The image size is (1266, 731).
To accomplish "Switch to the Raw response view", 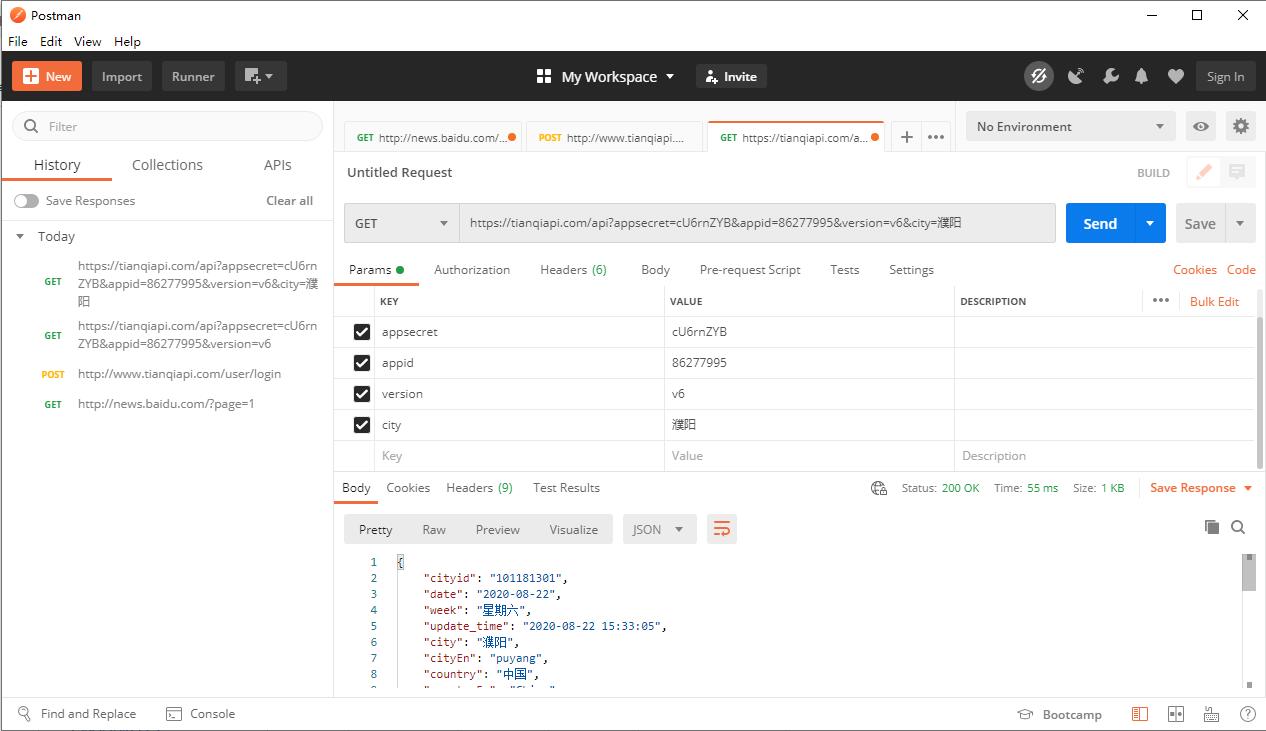I will coord(434,529).
